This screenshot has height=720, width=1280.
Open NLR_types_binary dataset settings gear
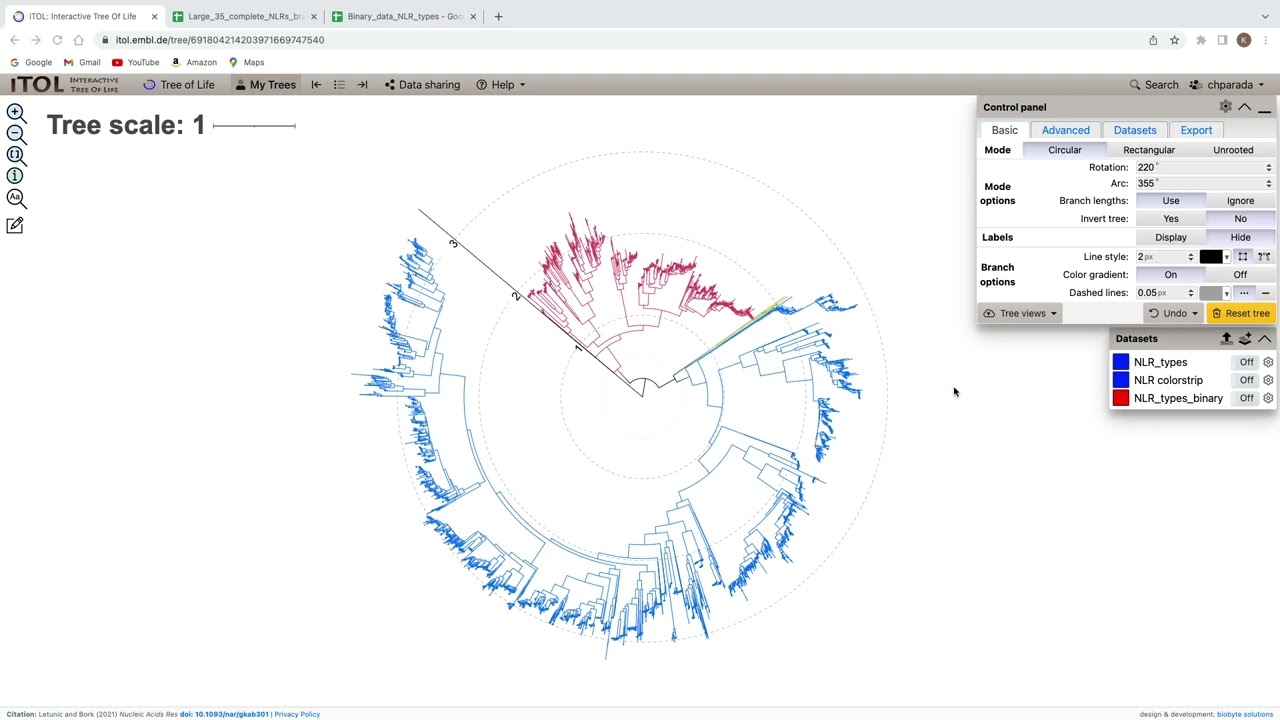[1268, 398]
